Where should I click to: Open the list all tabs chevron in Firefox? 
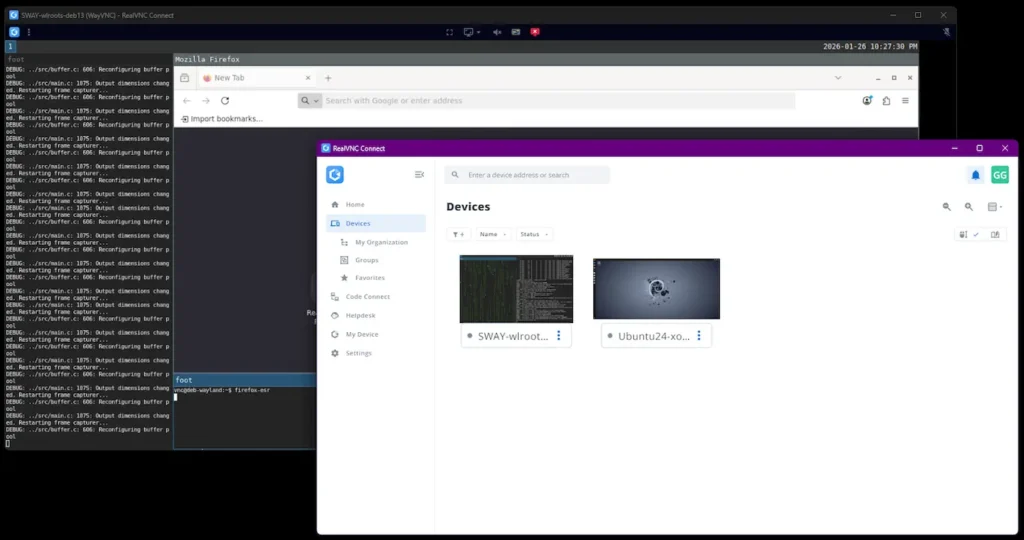pyautogui.click(x=838, y=78)
